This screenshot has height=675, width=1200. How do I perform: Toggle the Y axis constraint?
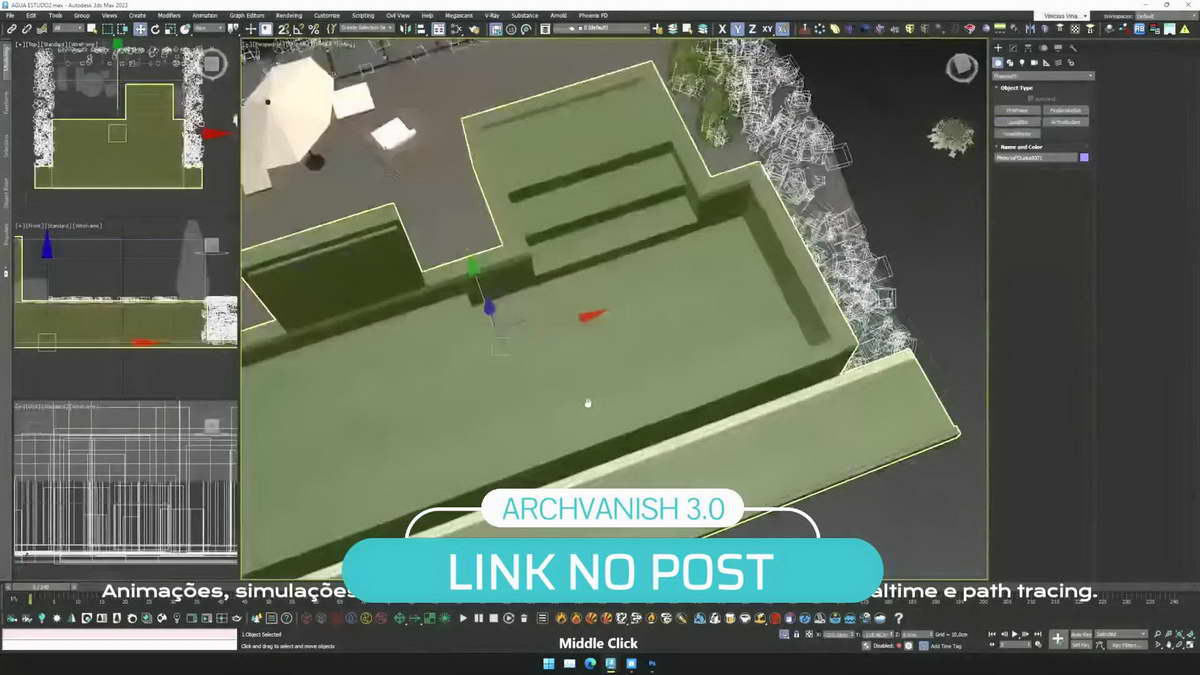click(x=737, y=30)
